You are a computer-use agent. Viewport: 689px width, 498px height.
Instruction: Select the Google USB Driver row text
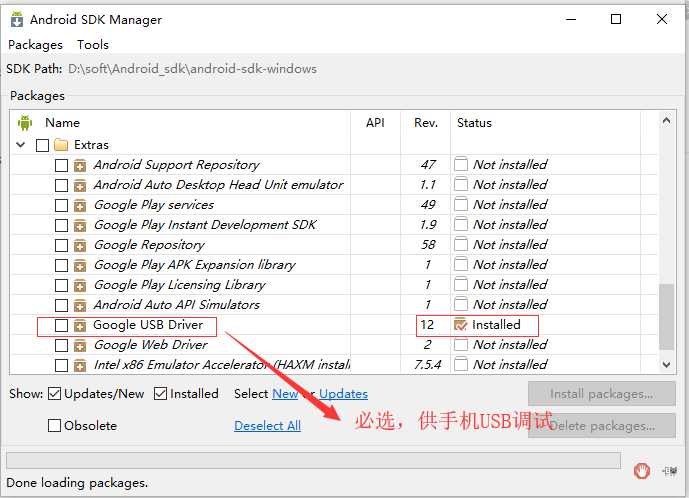(x=148, y=325)
